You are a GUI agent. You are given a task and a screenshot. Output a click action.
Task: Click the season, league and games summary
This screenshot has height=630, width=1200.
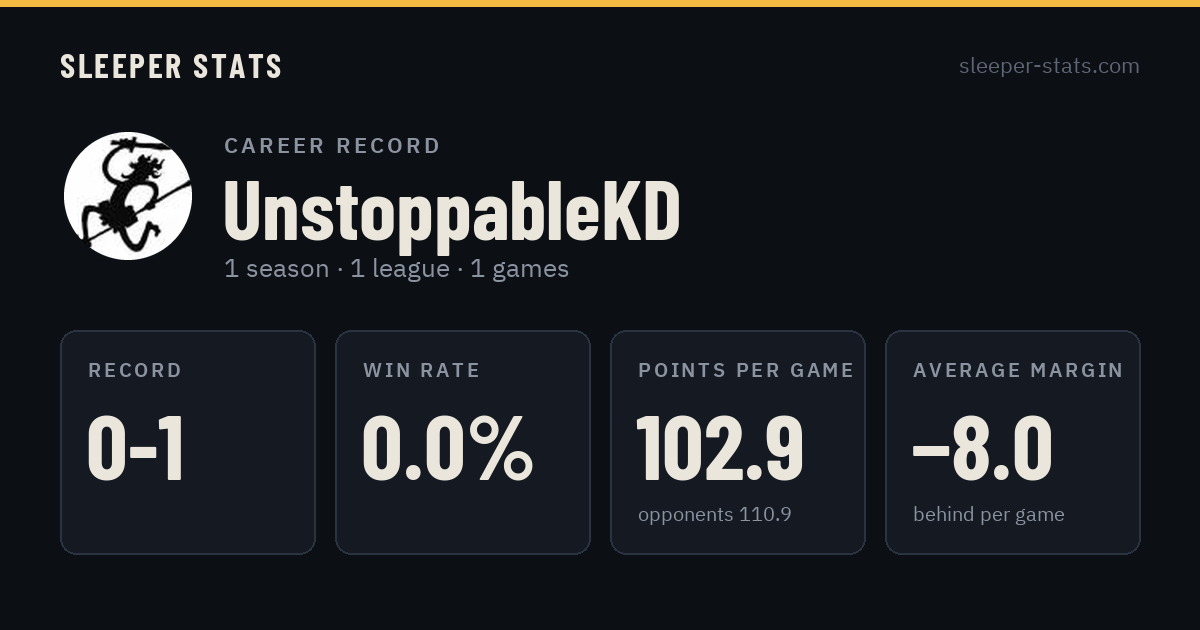point(396,269)
